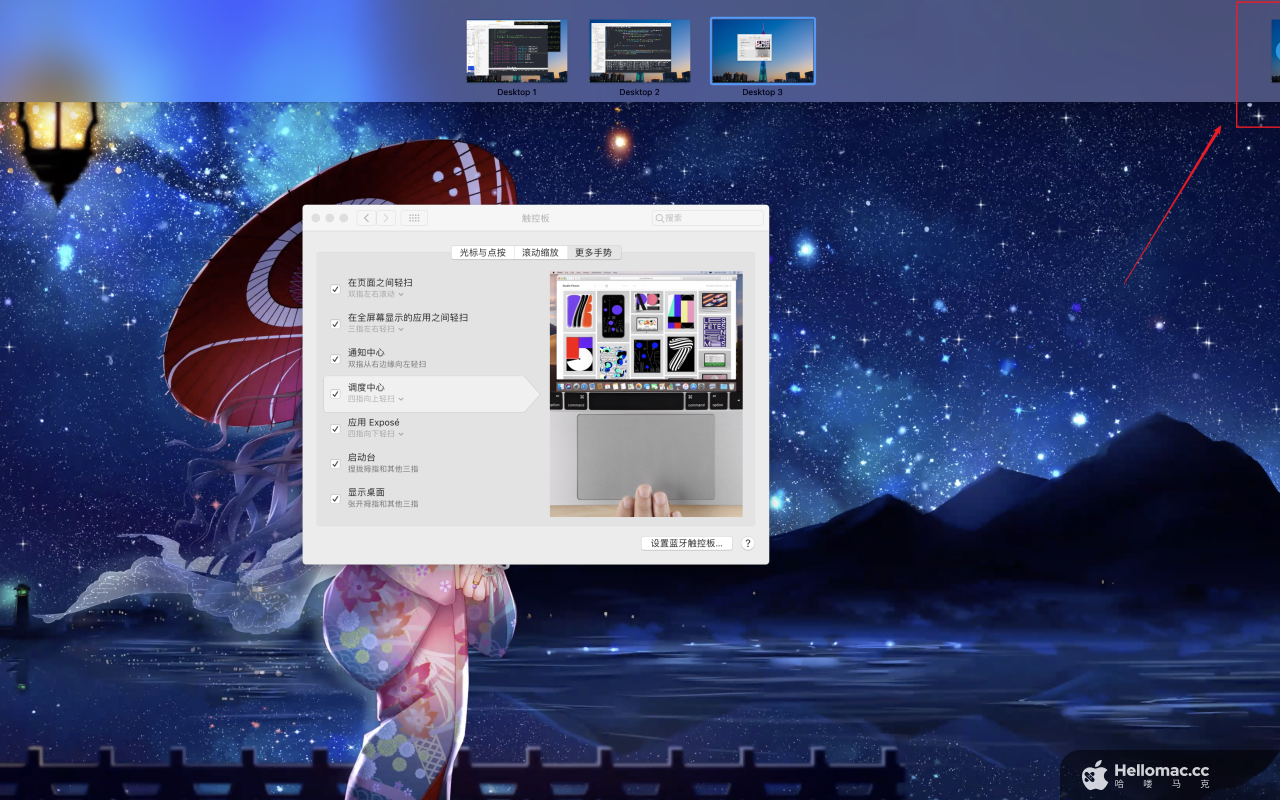Viewport: 1280px width, 800px height.
Task: Switch to the 滚动缩放 tab
Action: (540, 253)
